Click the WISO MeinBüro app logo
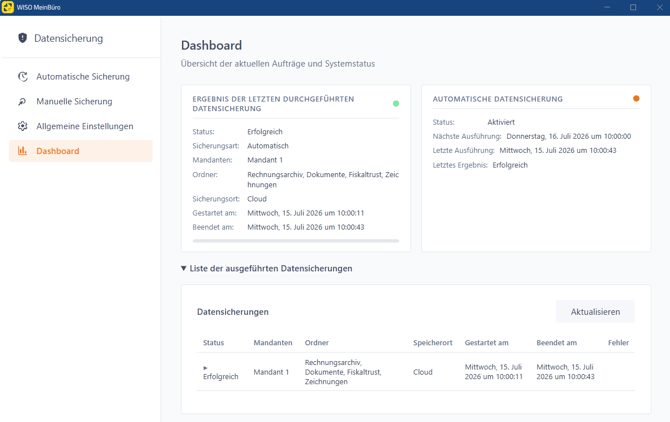670x422 pixels. 7,7
